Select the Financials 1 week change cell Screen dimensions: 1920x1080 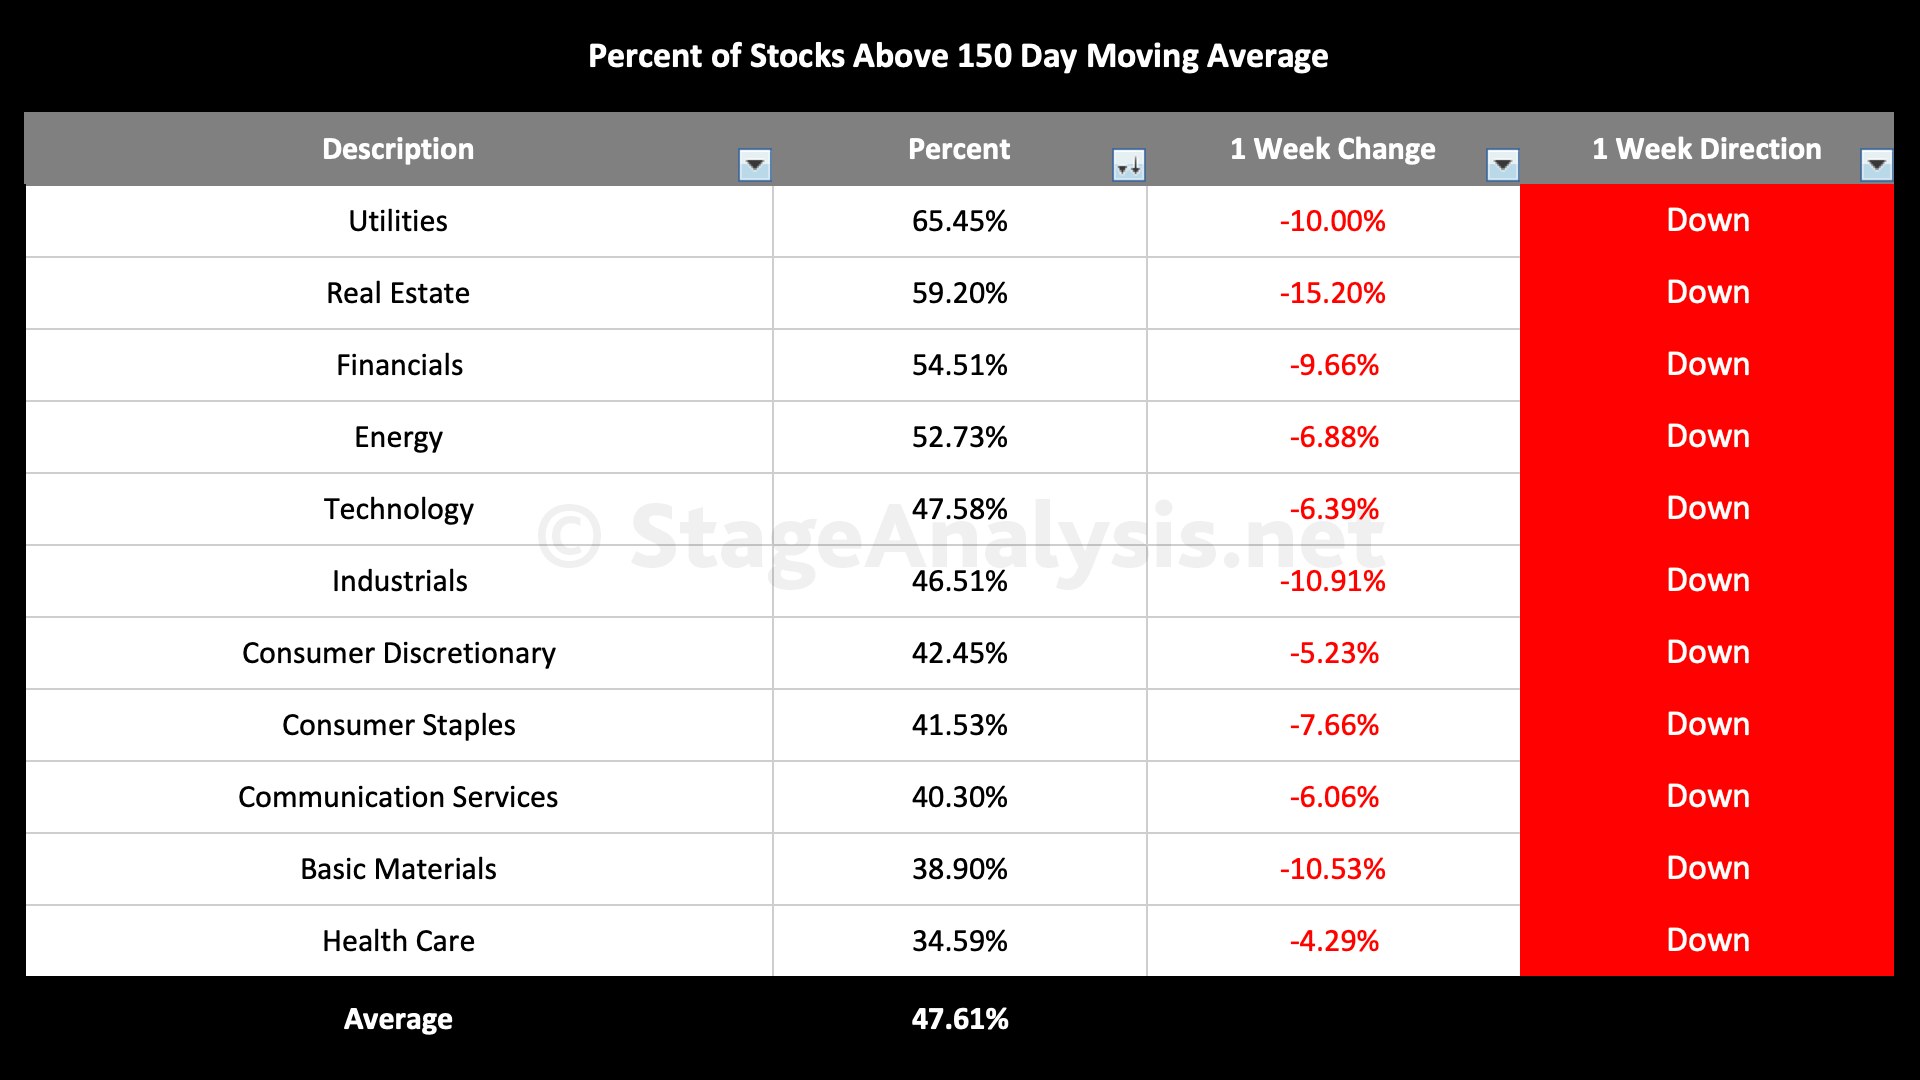(1333, 365)
